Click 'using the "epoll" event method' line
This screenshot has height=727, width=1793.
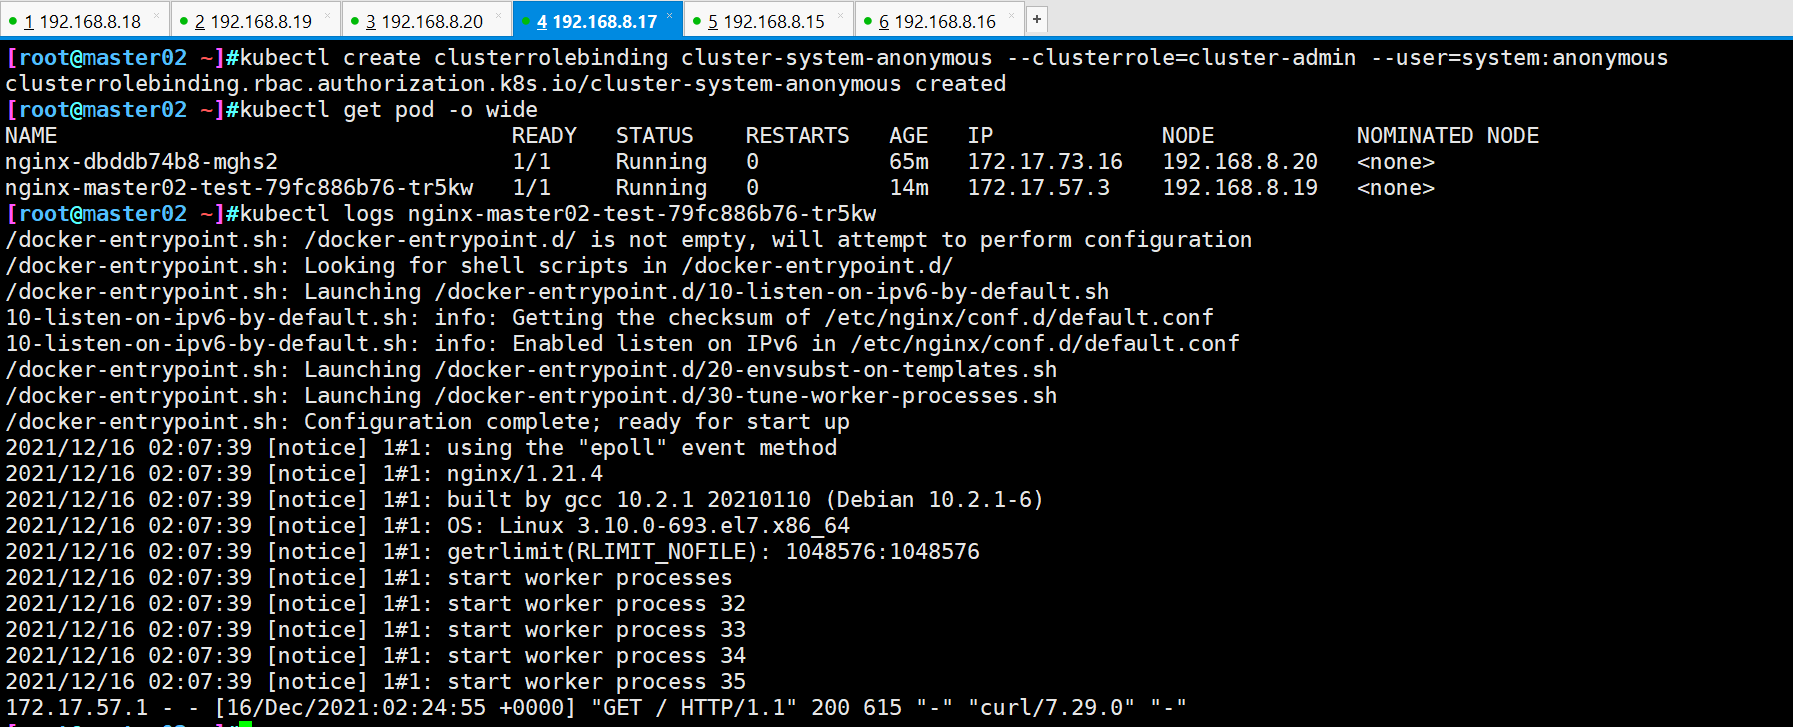point(421,448)
